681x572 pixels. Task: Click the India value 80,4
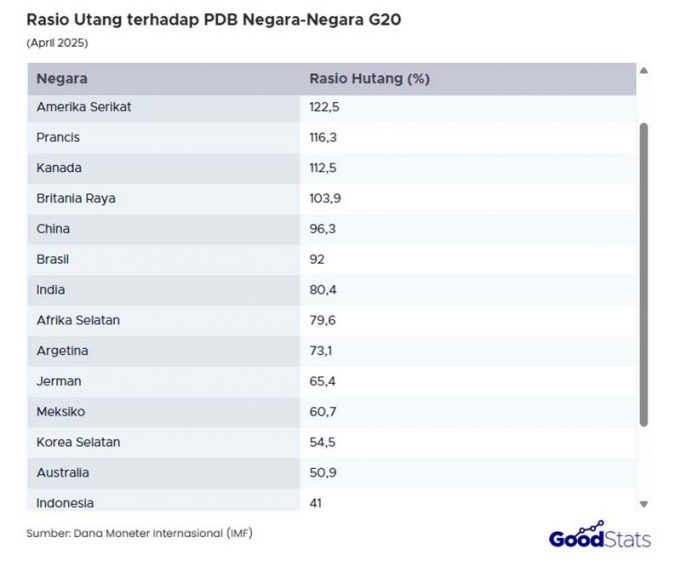tap(323, 290)
